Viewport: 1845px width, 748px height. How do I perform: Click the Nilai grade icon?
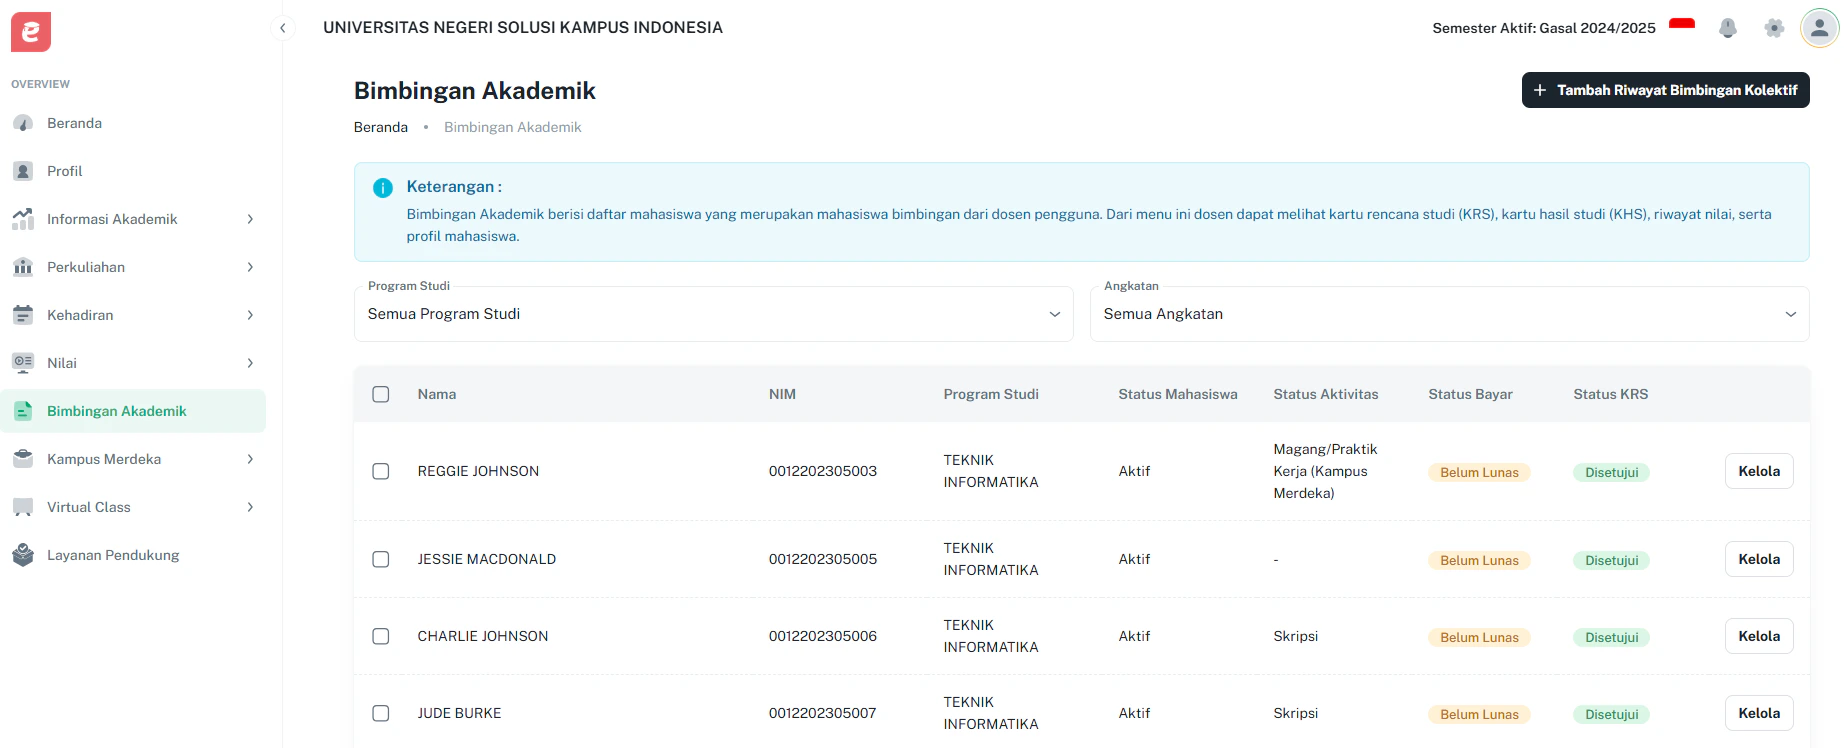click(x=23, y=363)
